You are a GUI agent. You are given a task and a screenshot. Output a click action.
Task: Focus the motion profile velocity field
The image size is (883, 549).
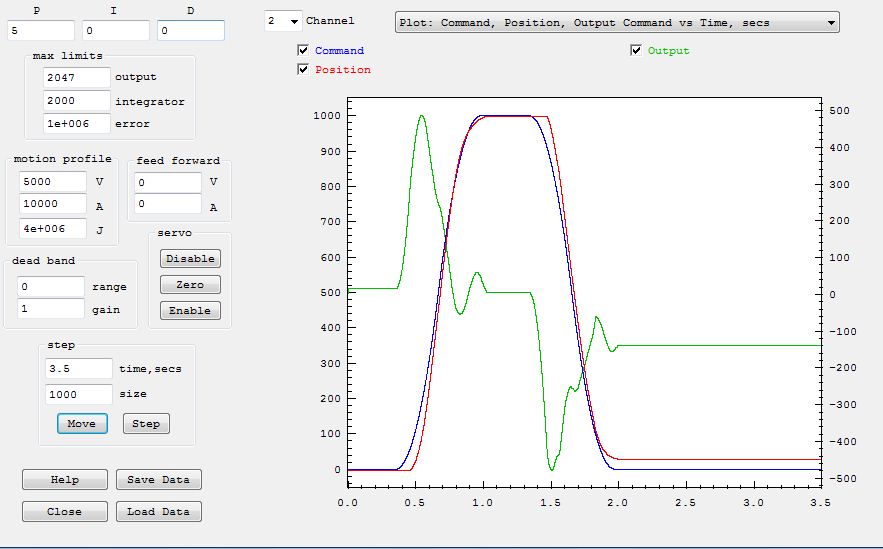52,182
